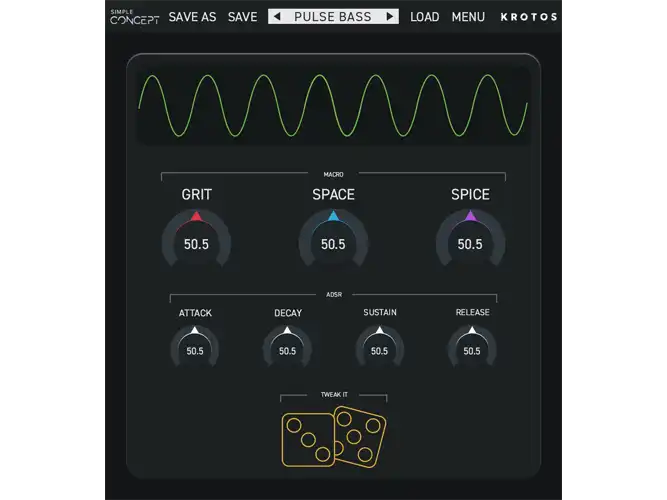Select next preset with right arrow
This screenshot has width=667, height=500.
pos(390,17)
